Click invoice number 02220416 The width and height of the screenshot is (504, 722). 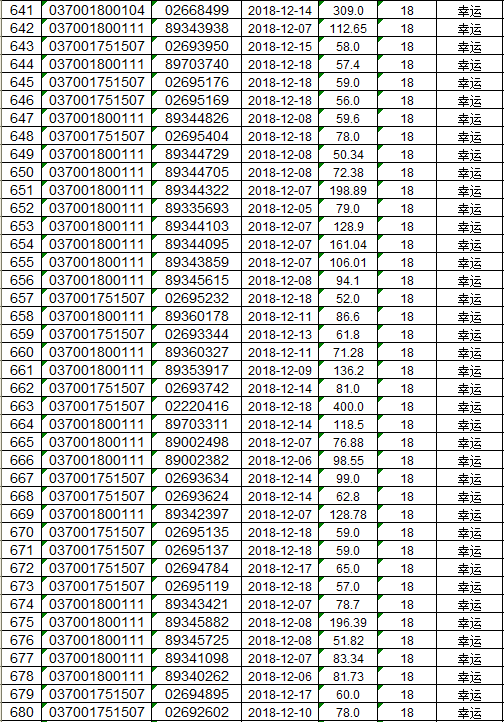[197, 406]
